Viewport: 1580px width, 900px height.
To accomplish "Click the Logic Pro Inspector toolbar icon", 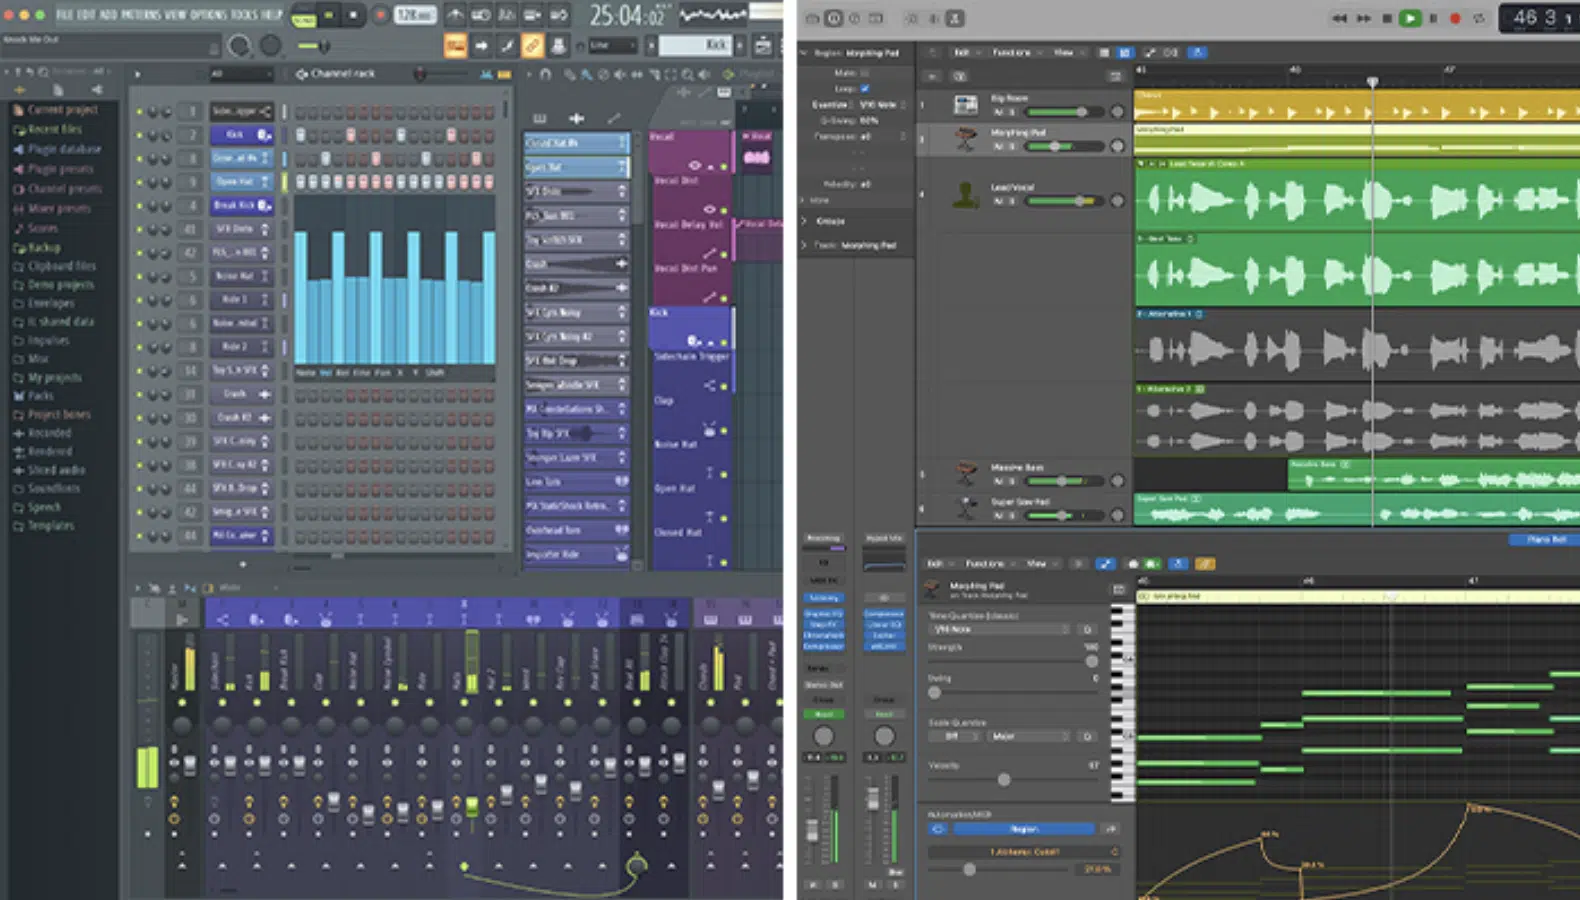I will [833, 18].
